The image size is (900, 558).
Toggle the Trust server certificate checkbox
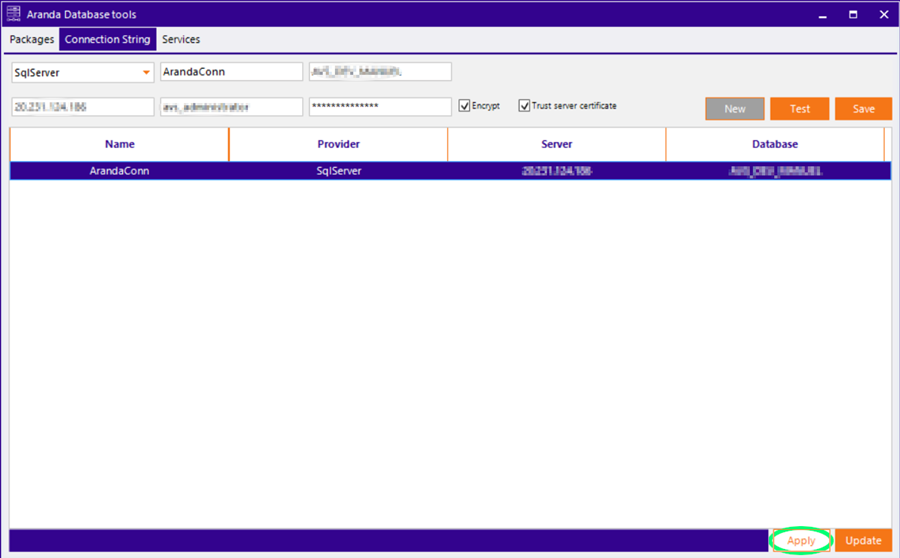click(x=524, y=106)
